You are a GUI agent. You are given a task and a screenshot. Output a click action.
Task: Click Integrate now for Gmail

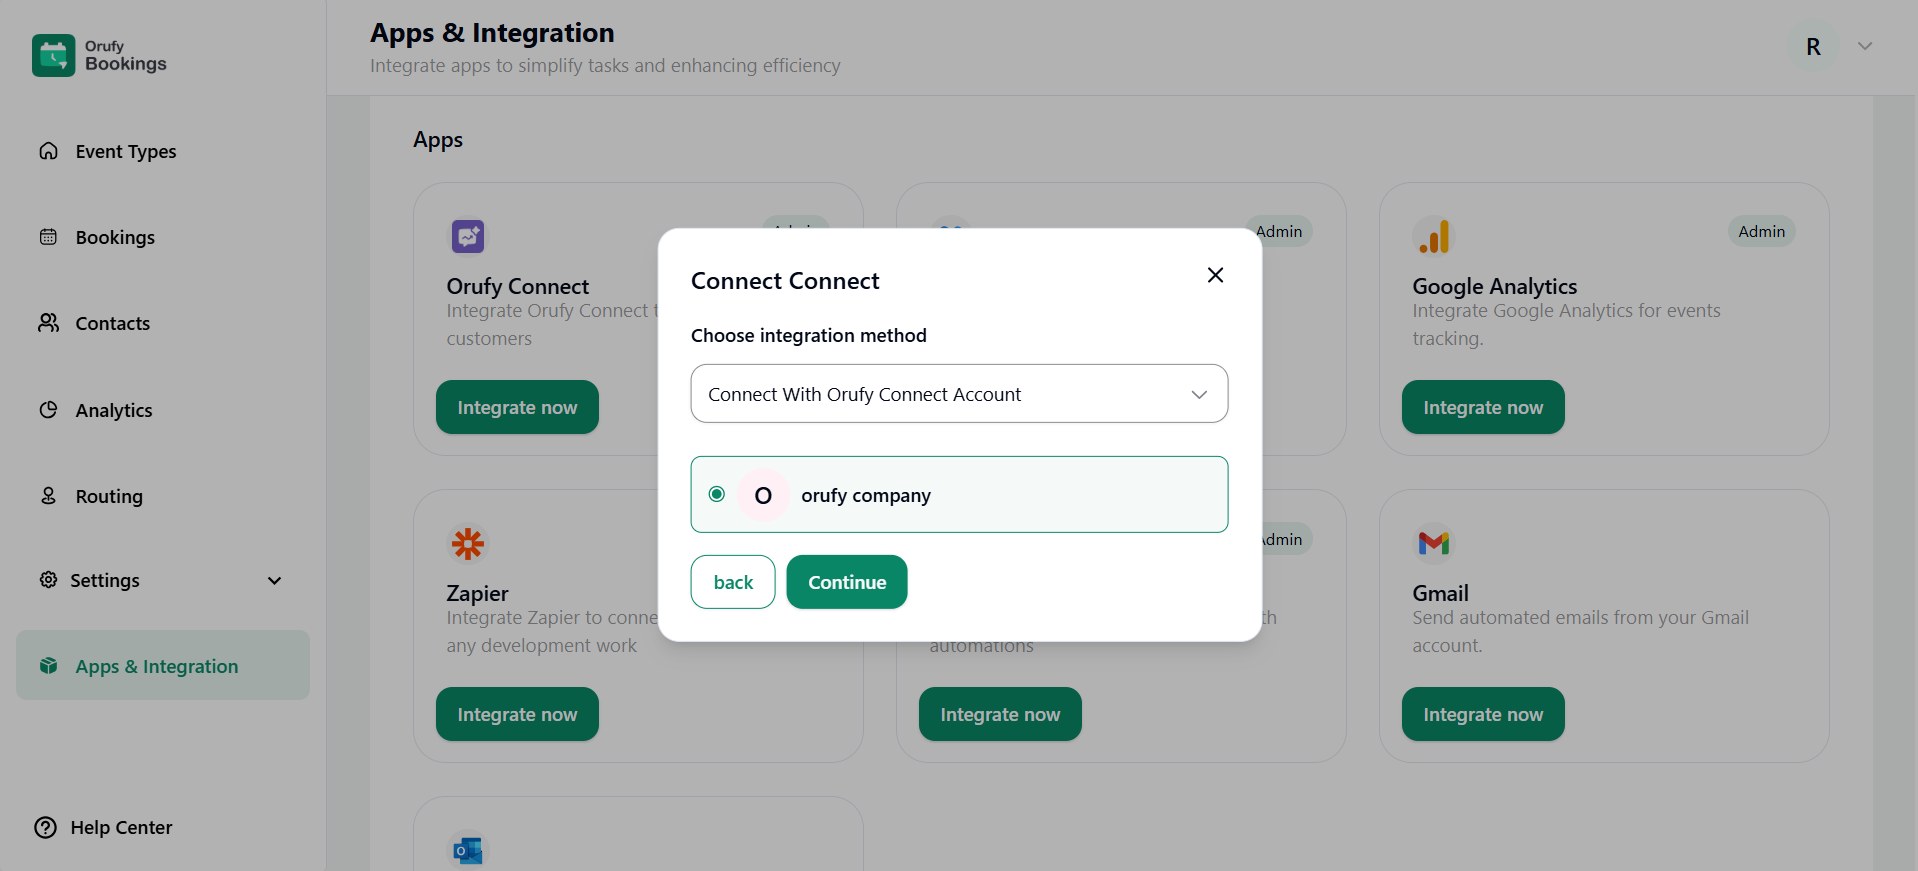click(x=1482, y=714)
